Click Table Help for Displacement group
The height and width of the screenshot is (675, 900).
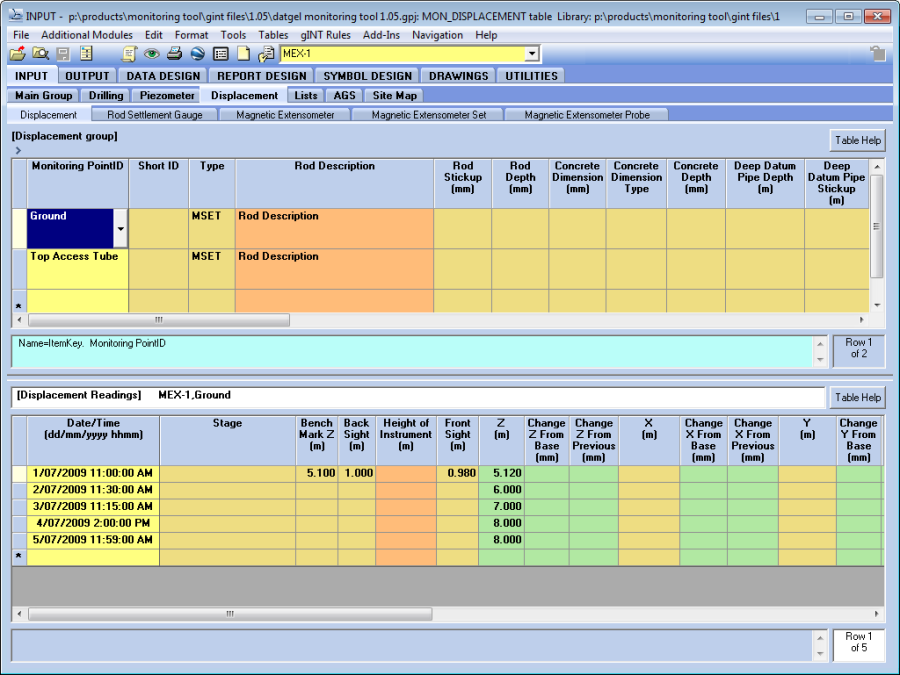[857, 140]
